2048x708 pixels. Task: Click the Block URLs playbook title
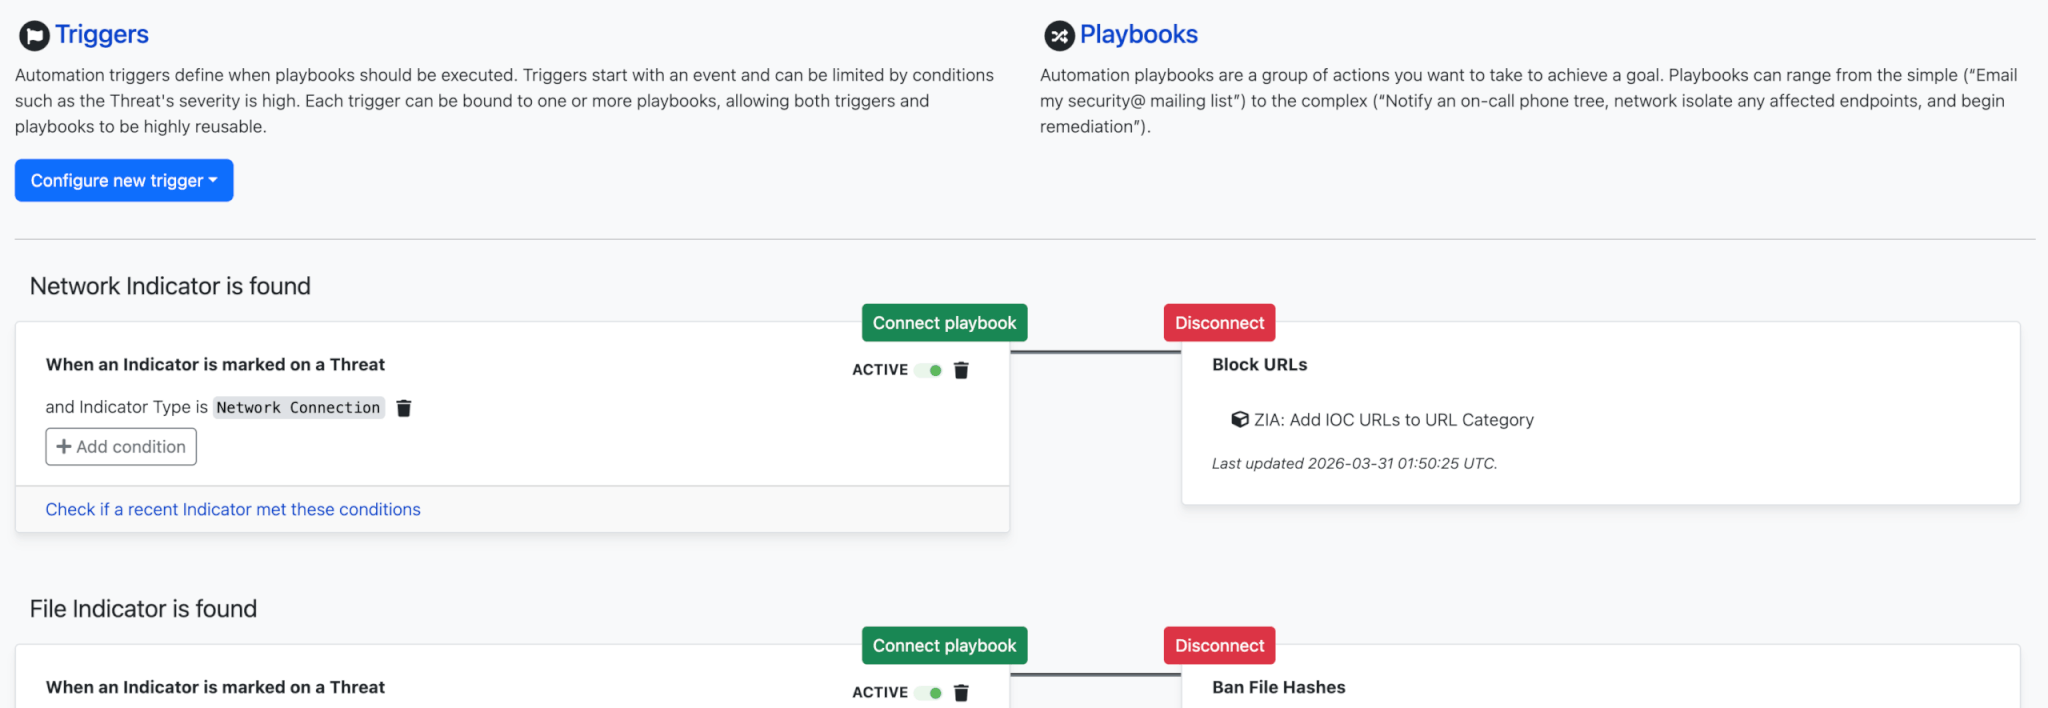[1259, 365]
